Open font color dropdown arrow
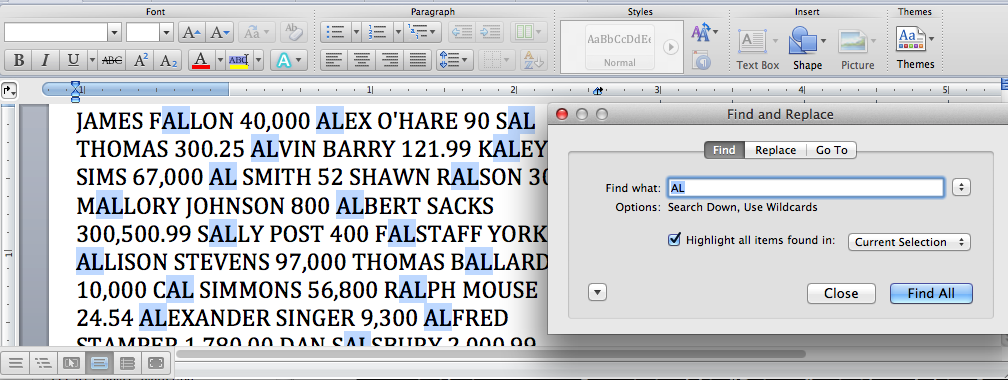Image resolution: width=1008 pixels, height=380 pixels. coord(220,61)
